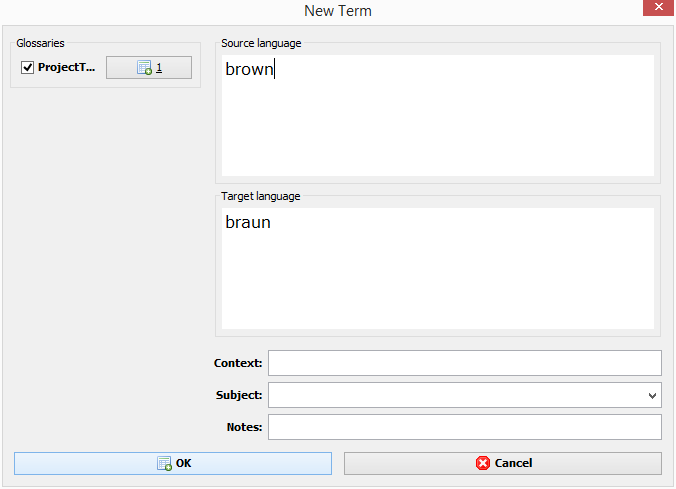
Task: Click inside the Subject combo box field
Action: pyautogui.click(x=455, y=395)
